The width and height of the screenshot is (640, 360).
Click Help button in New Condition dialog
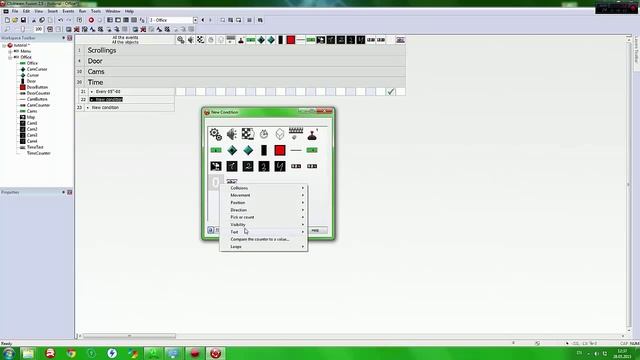coord(317,231)
